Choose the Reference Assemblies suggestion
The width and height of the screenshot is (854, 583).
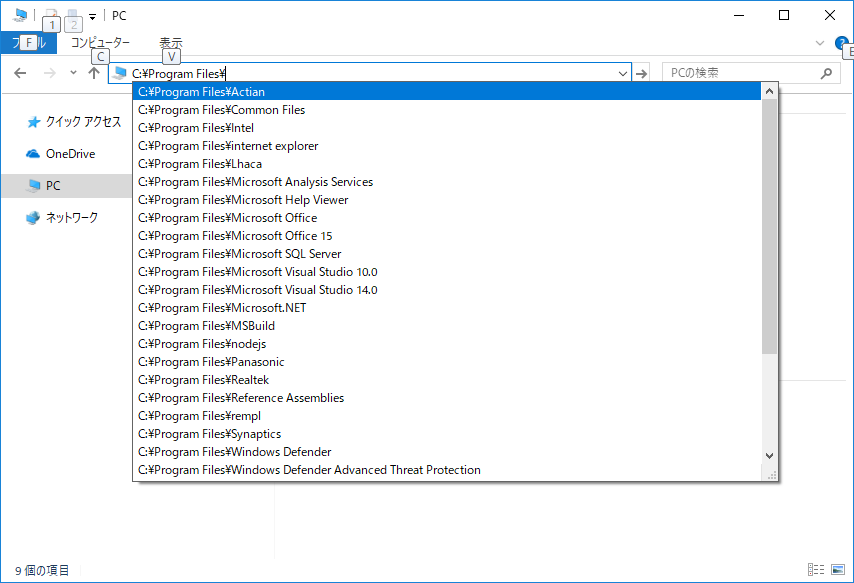[447, 397]
